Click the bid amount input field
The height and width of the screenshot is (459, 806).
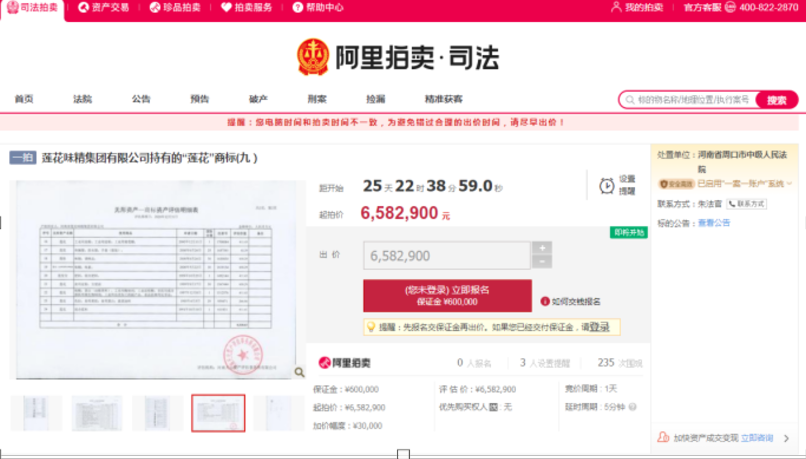point(446,256)
